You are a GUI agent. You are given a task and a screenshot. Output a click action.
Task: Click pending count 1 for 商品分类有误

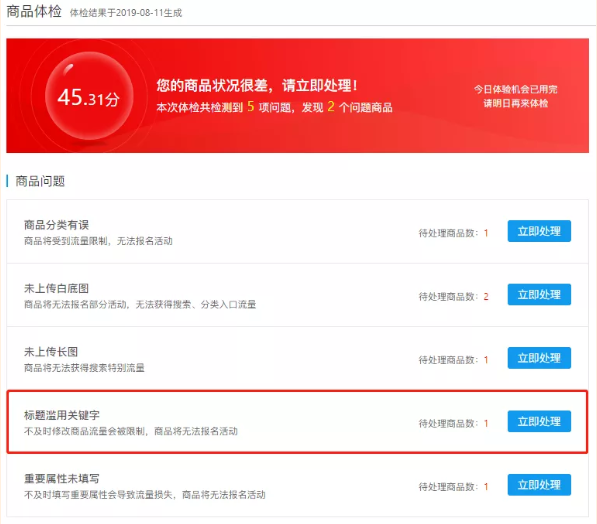486,233
